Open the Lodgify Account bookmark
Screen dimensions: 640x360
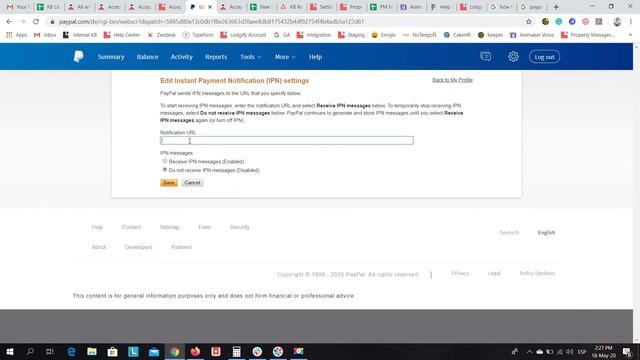[x=243, y=35]
